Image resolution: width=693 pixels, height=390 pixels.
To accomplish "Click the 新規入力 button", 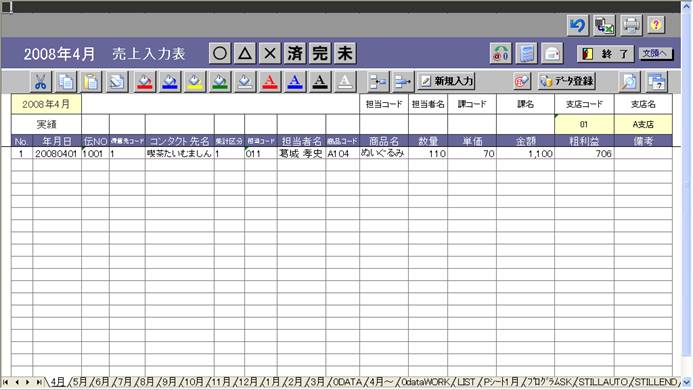I will (x=446, y=81).
